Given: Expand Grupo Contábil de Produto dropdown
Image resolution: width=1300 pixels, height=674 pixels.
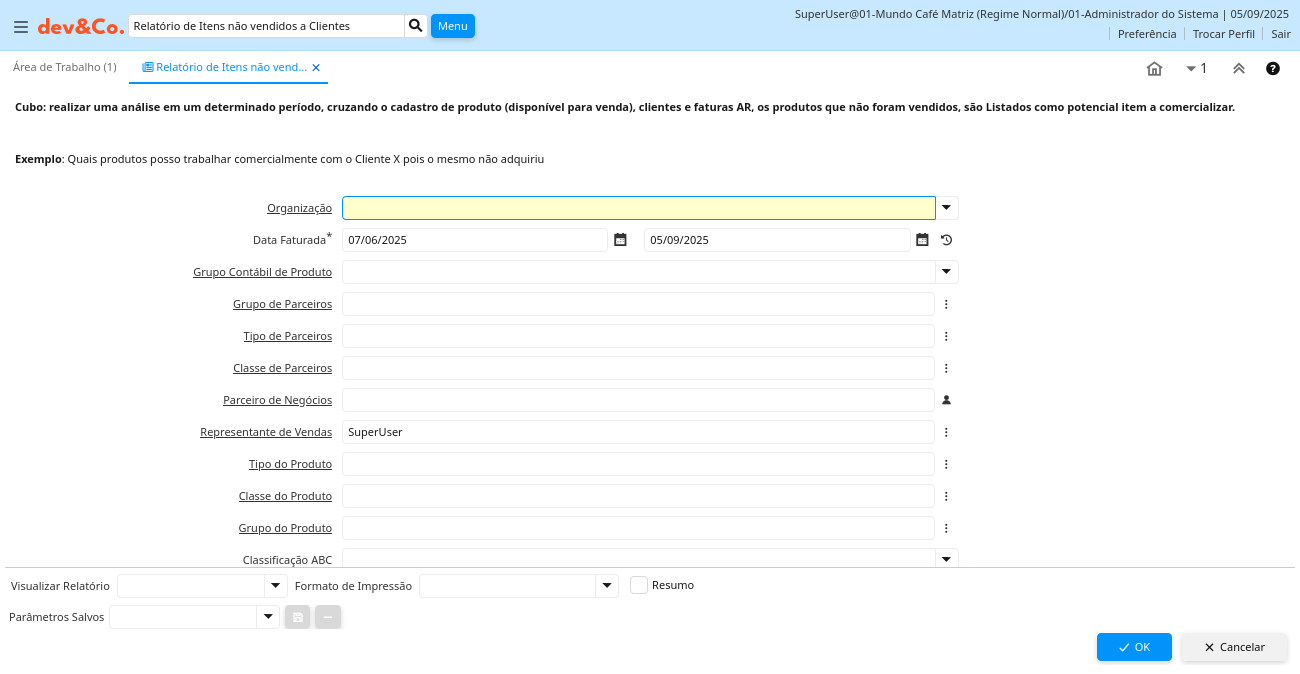Looking at the screenshot, I should tap(946, 272).
